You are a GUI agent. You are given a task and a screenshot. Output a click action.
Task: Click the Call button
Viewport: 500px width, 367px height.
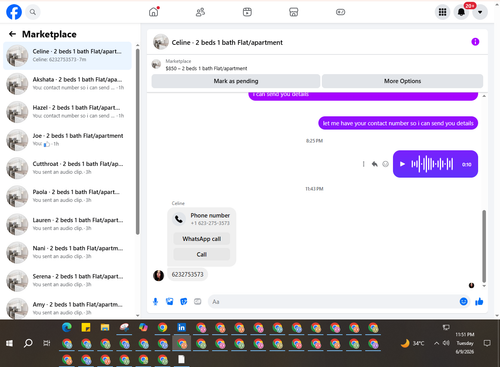click(202, 254)
